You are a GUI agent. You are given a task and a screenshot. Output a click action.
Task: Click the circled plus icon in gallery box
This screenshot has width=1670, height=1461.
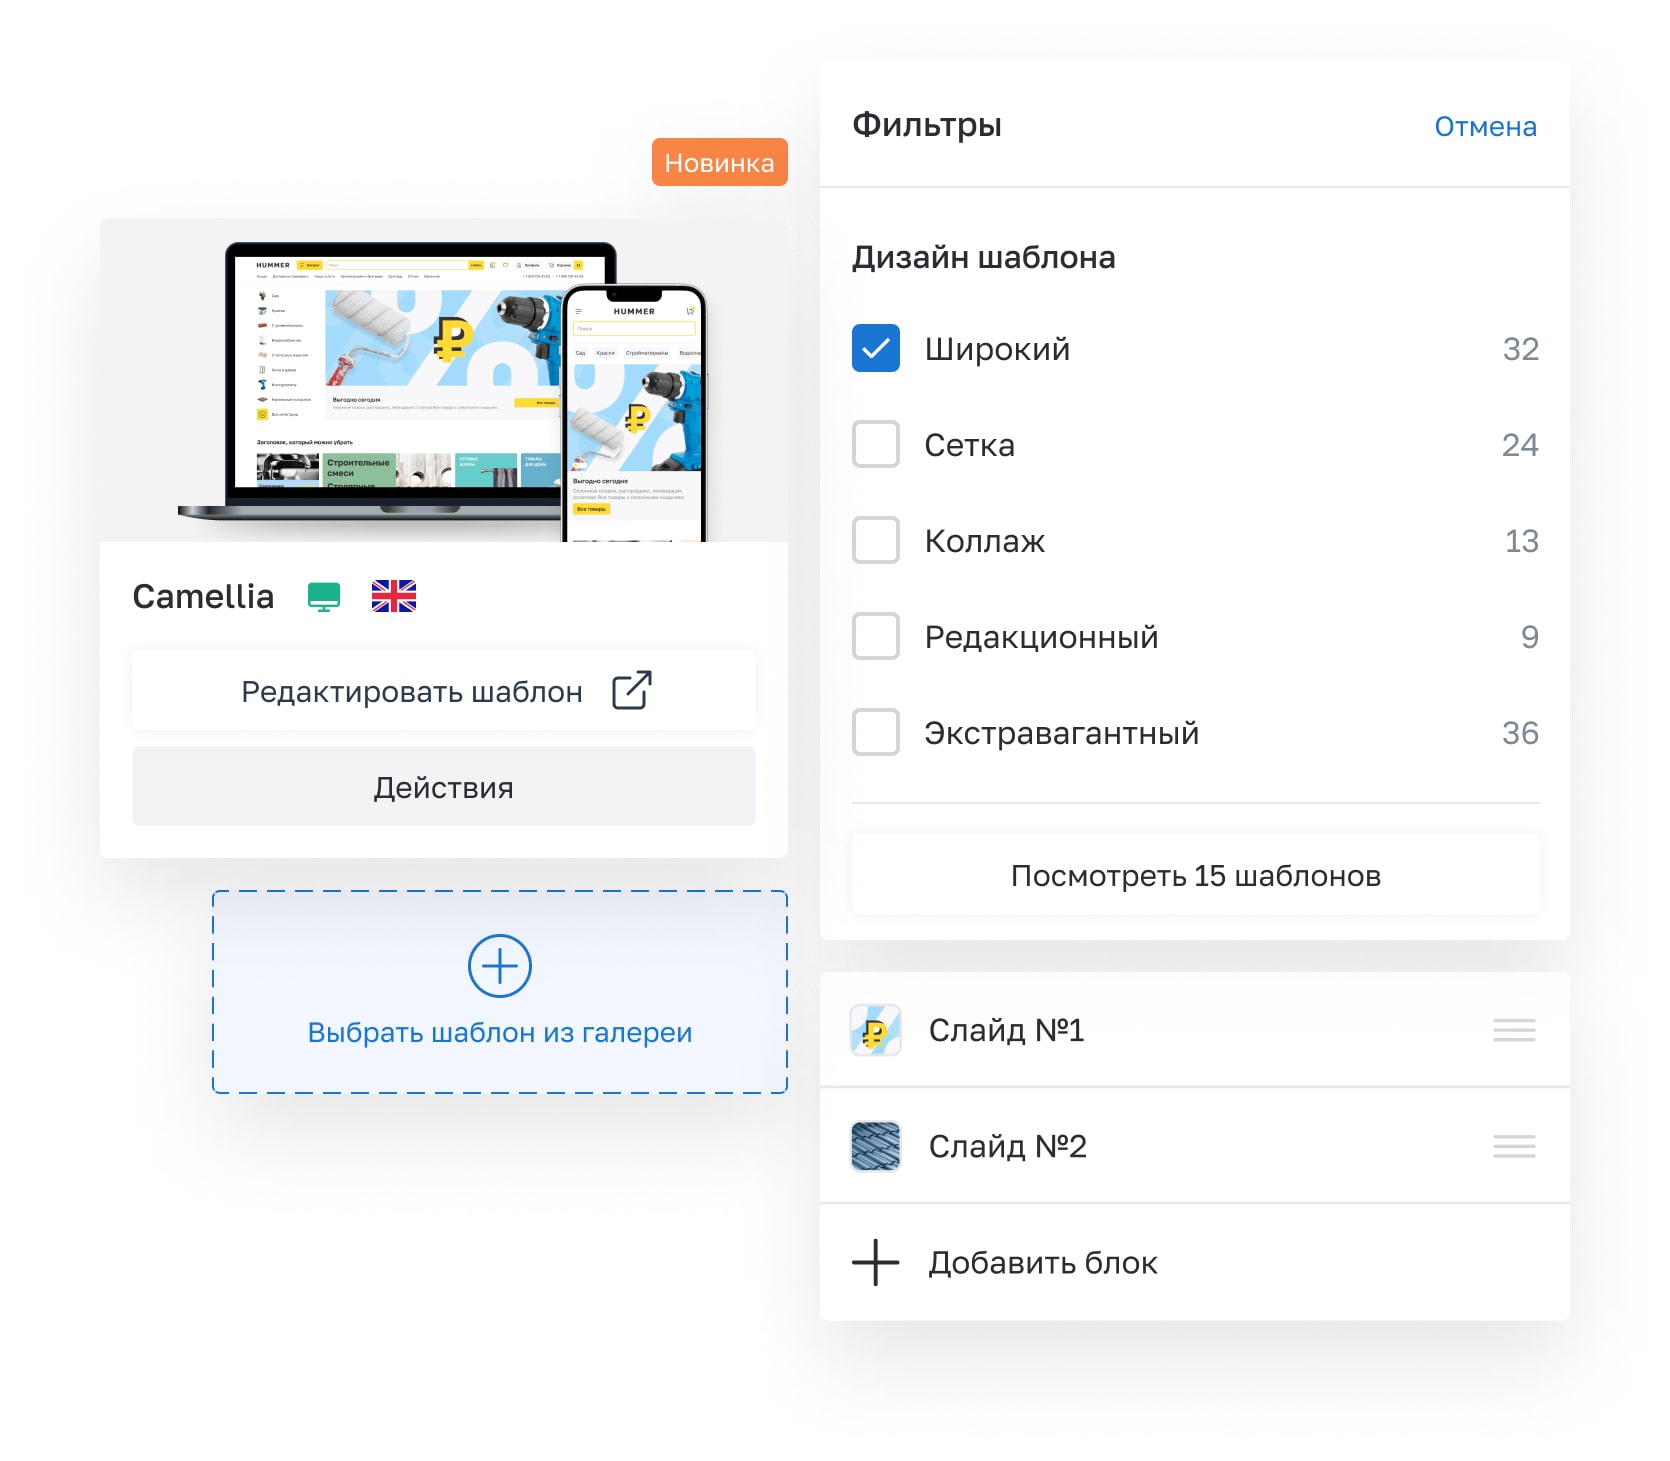click(x=499, y=966)
